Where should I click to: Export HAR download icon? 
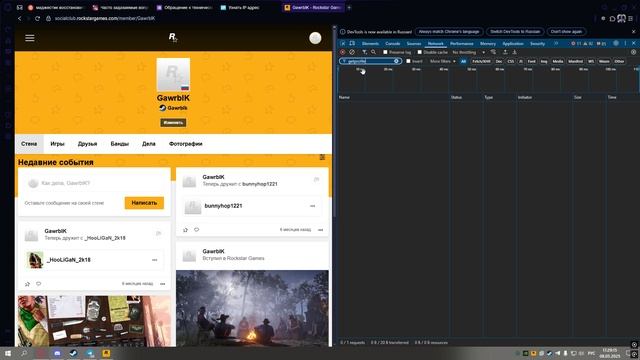(x=514, y=52)
